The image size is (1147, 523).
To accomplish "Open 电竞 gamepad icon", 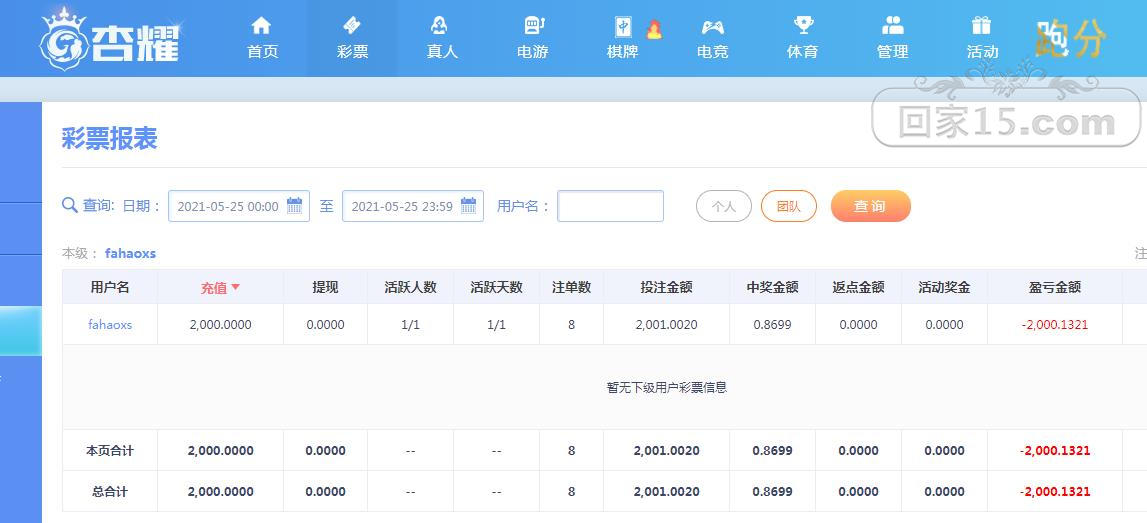I will point(712,28).
